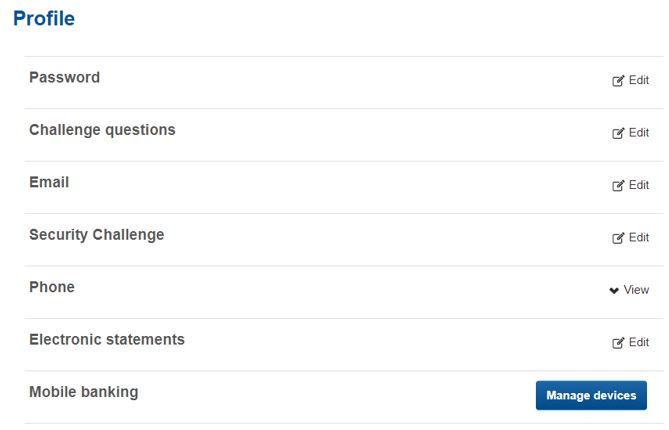Click the Security Challenge row label
669x430 pixels.
(x=96, y=235)
